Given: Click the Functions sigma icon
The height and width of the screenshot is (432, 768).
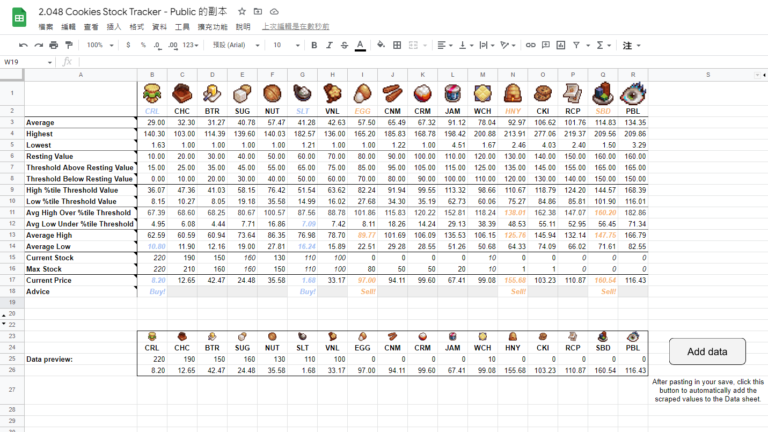Looking at the screenshot, I should [600, 45].
